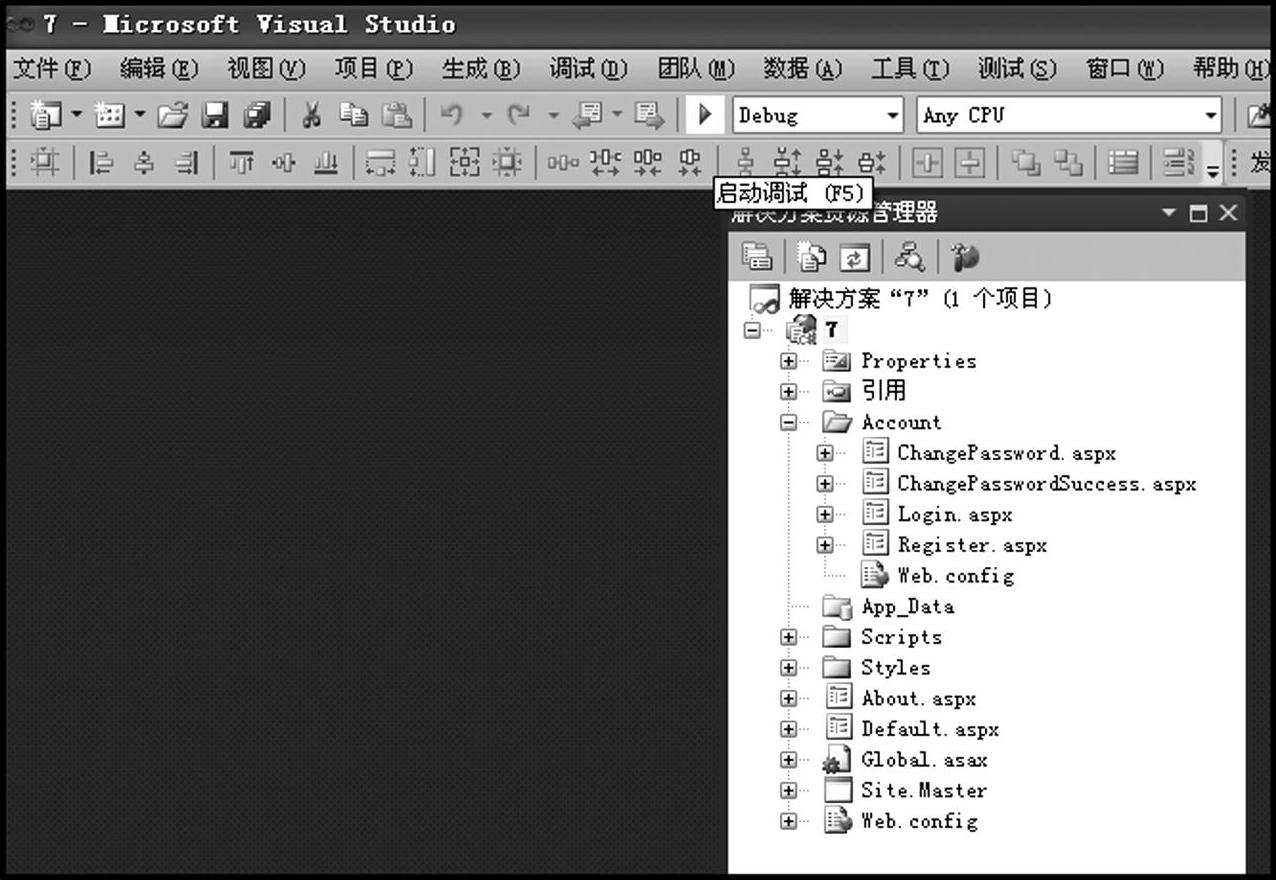Click the Align Centers layout icon

144,162
